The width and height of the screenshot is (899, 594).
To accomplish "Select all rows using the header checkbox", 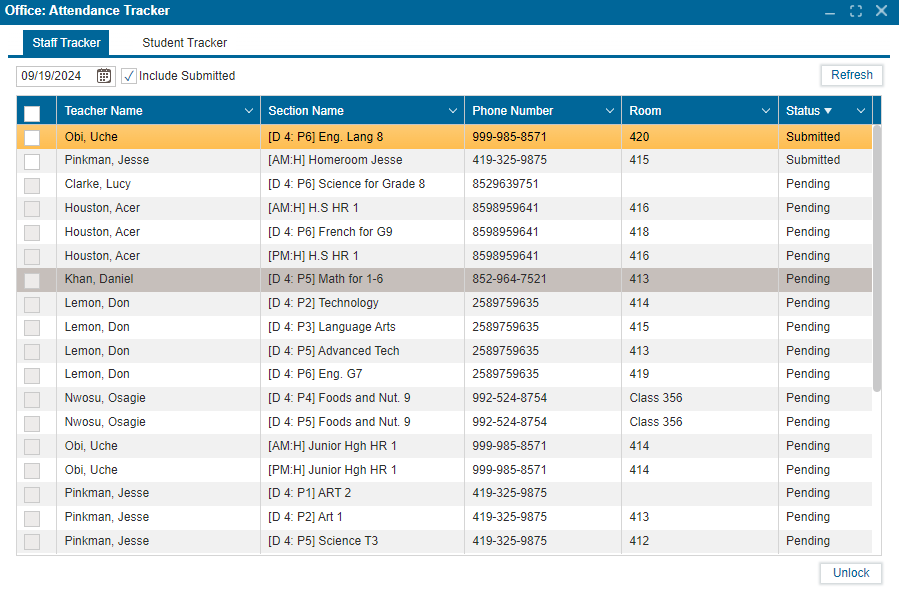I will click(36, 110).
